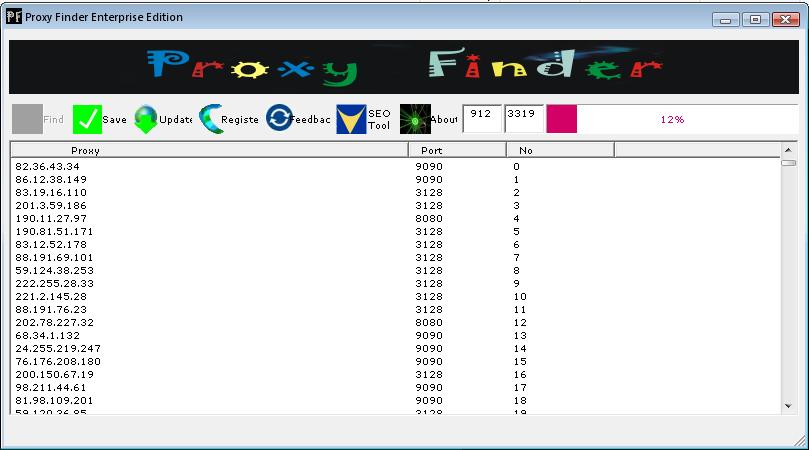Click port 8080 in row number 4
Viewport: 809px width, 450px height.
[429, 218]
